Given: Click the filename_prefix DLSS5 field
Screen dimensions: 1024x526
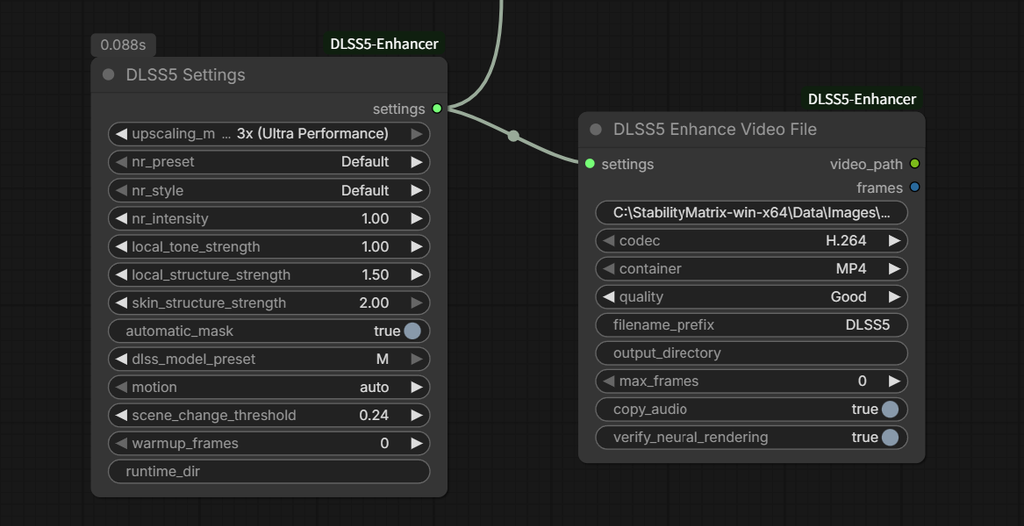Looking at the screenshot, I should tap(752, 325).
